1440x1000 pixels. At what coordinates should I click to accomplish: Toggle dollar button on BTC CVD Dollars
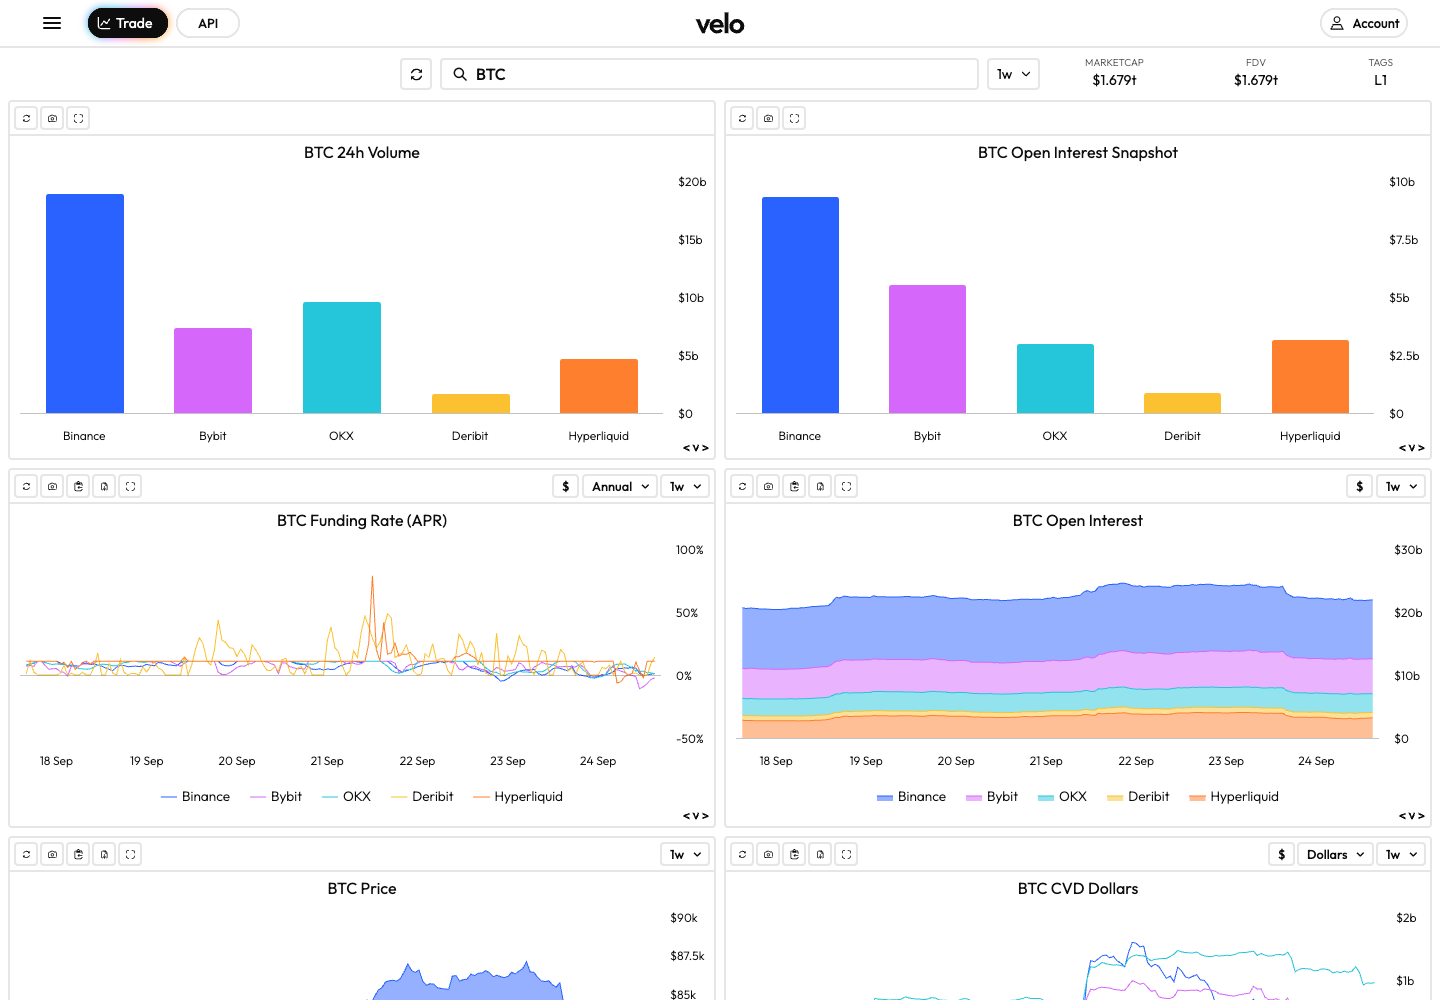(1282, 854)
